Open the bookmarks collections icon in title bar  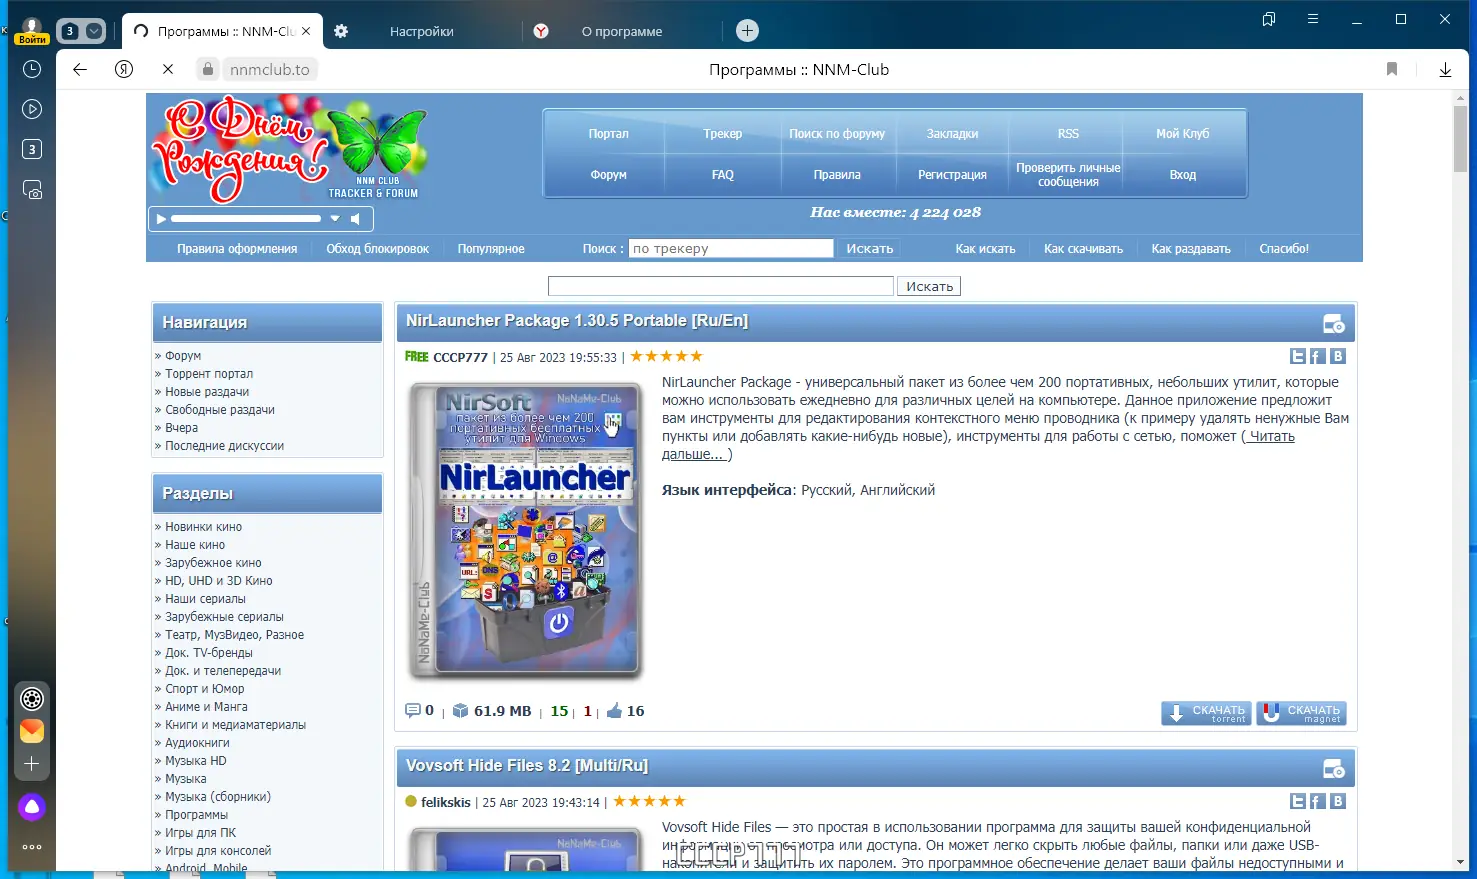coord(1269,19)
